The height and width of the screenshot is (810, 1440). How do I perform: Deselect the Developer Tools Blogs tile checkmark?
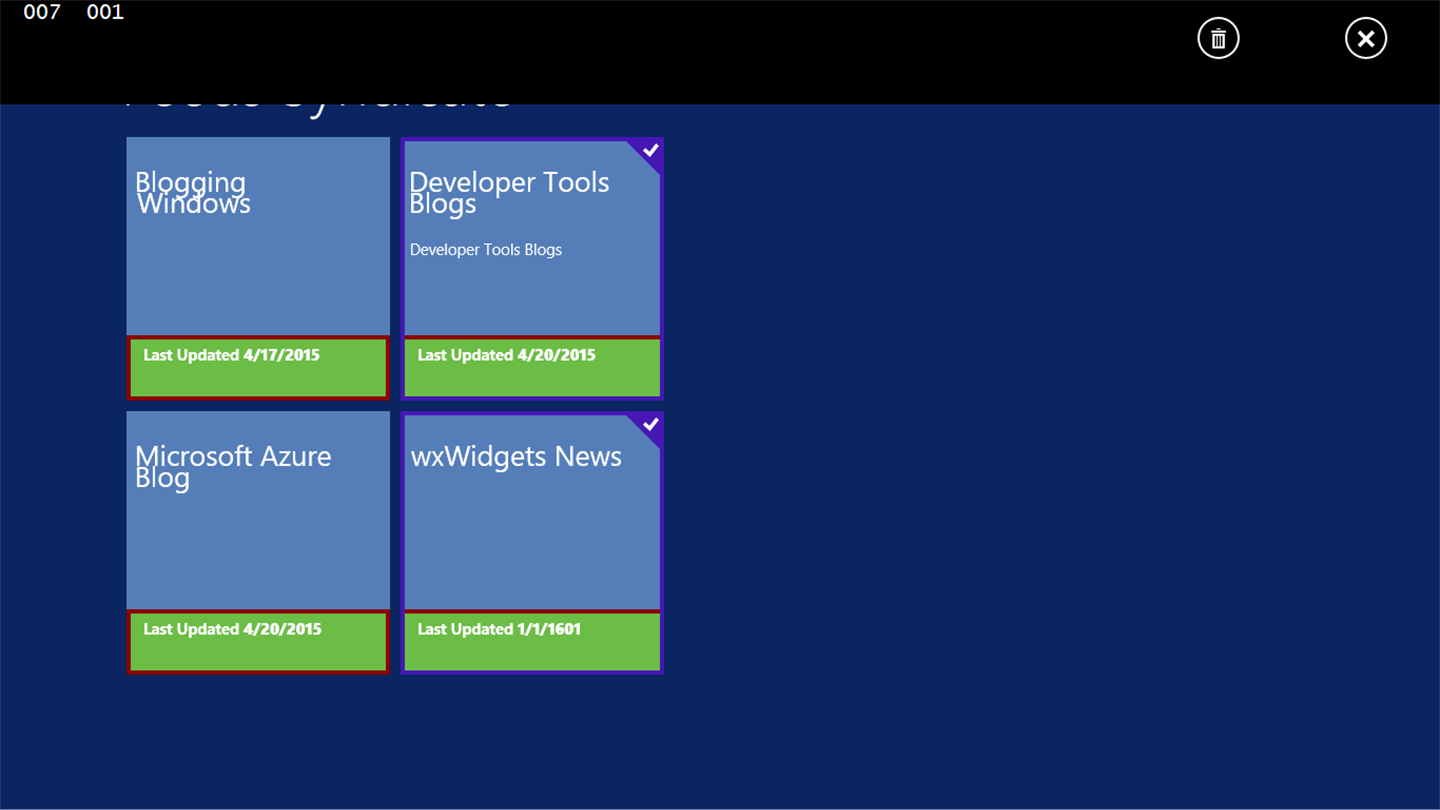click(650, 151)
